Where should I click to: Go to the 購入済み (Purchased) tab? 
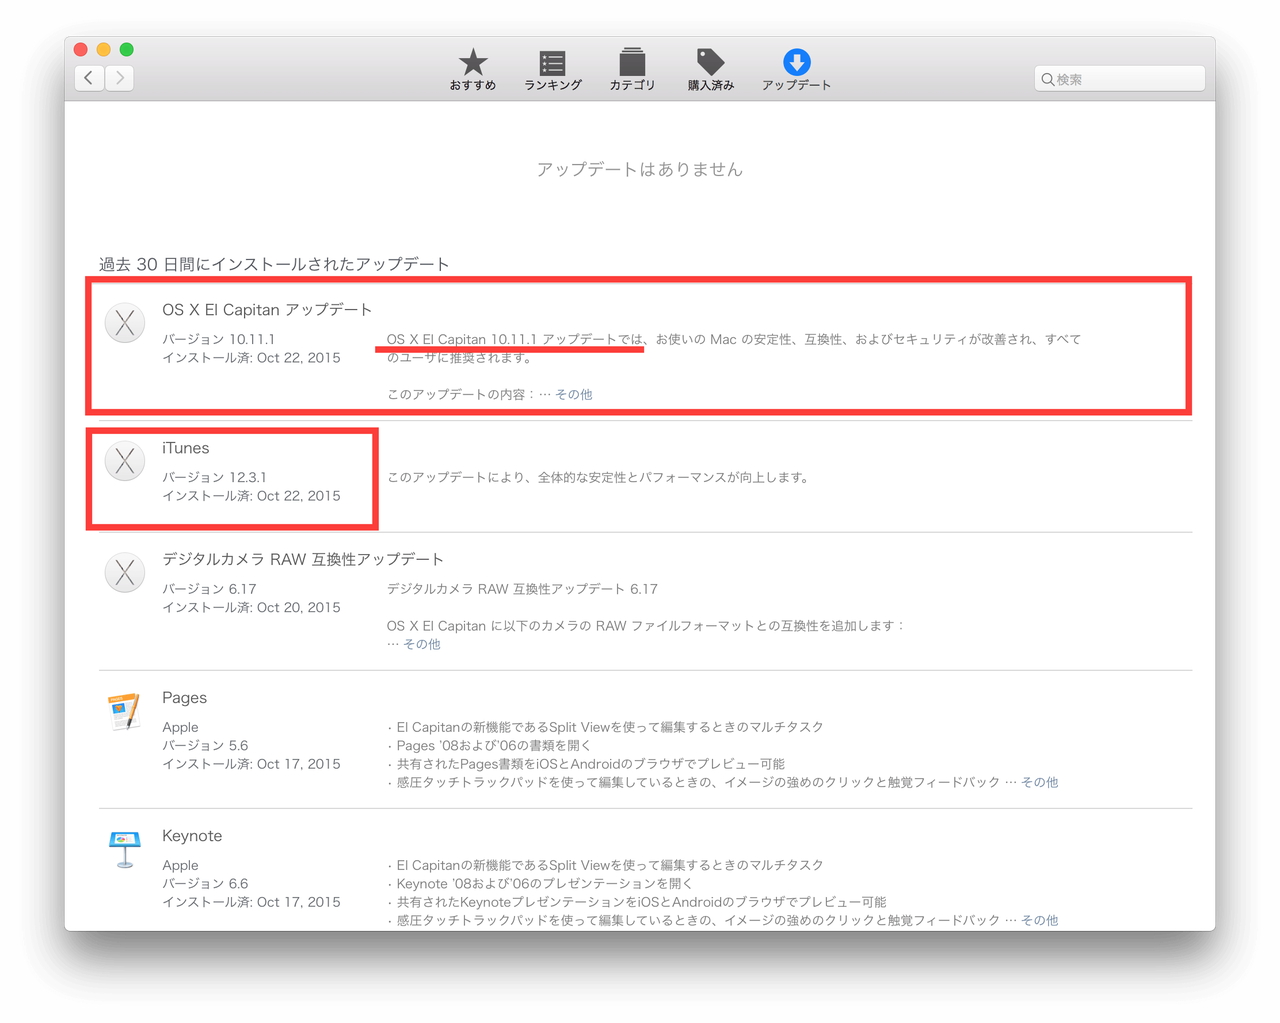[x=711, y=70]
